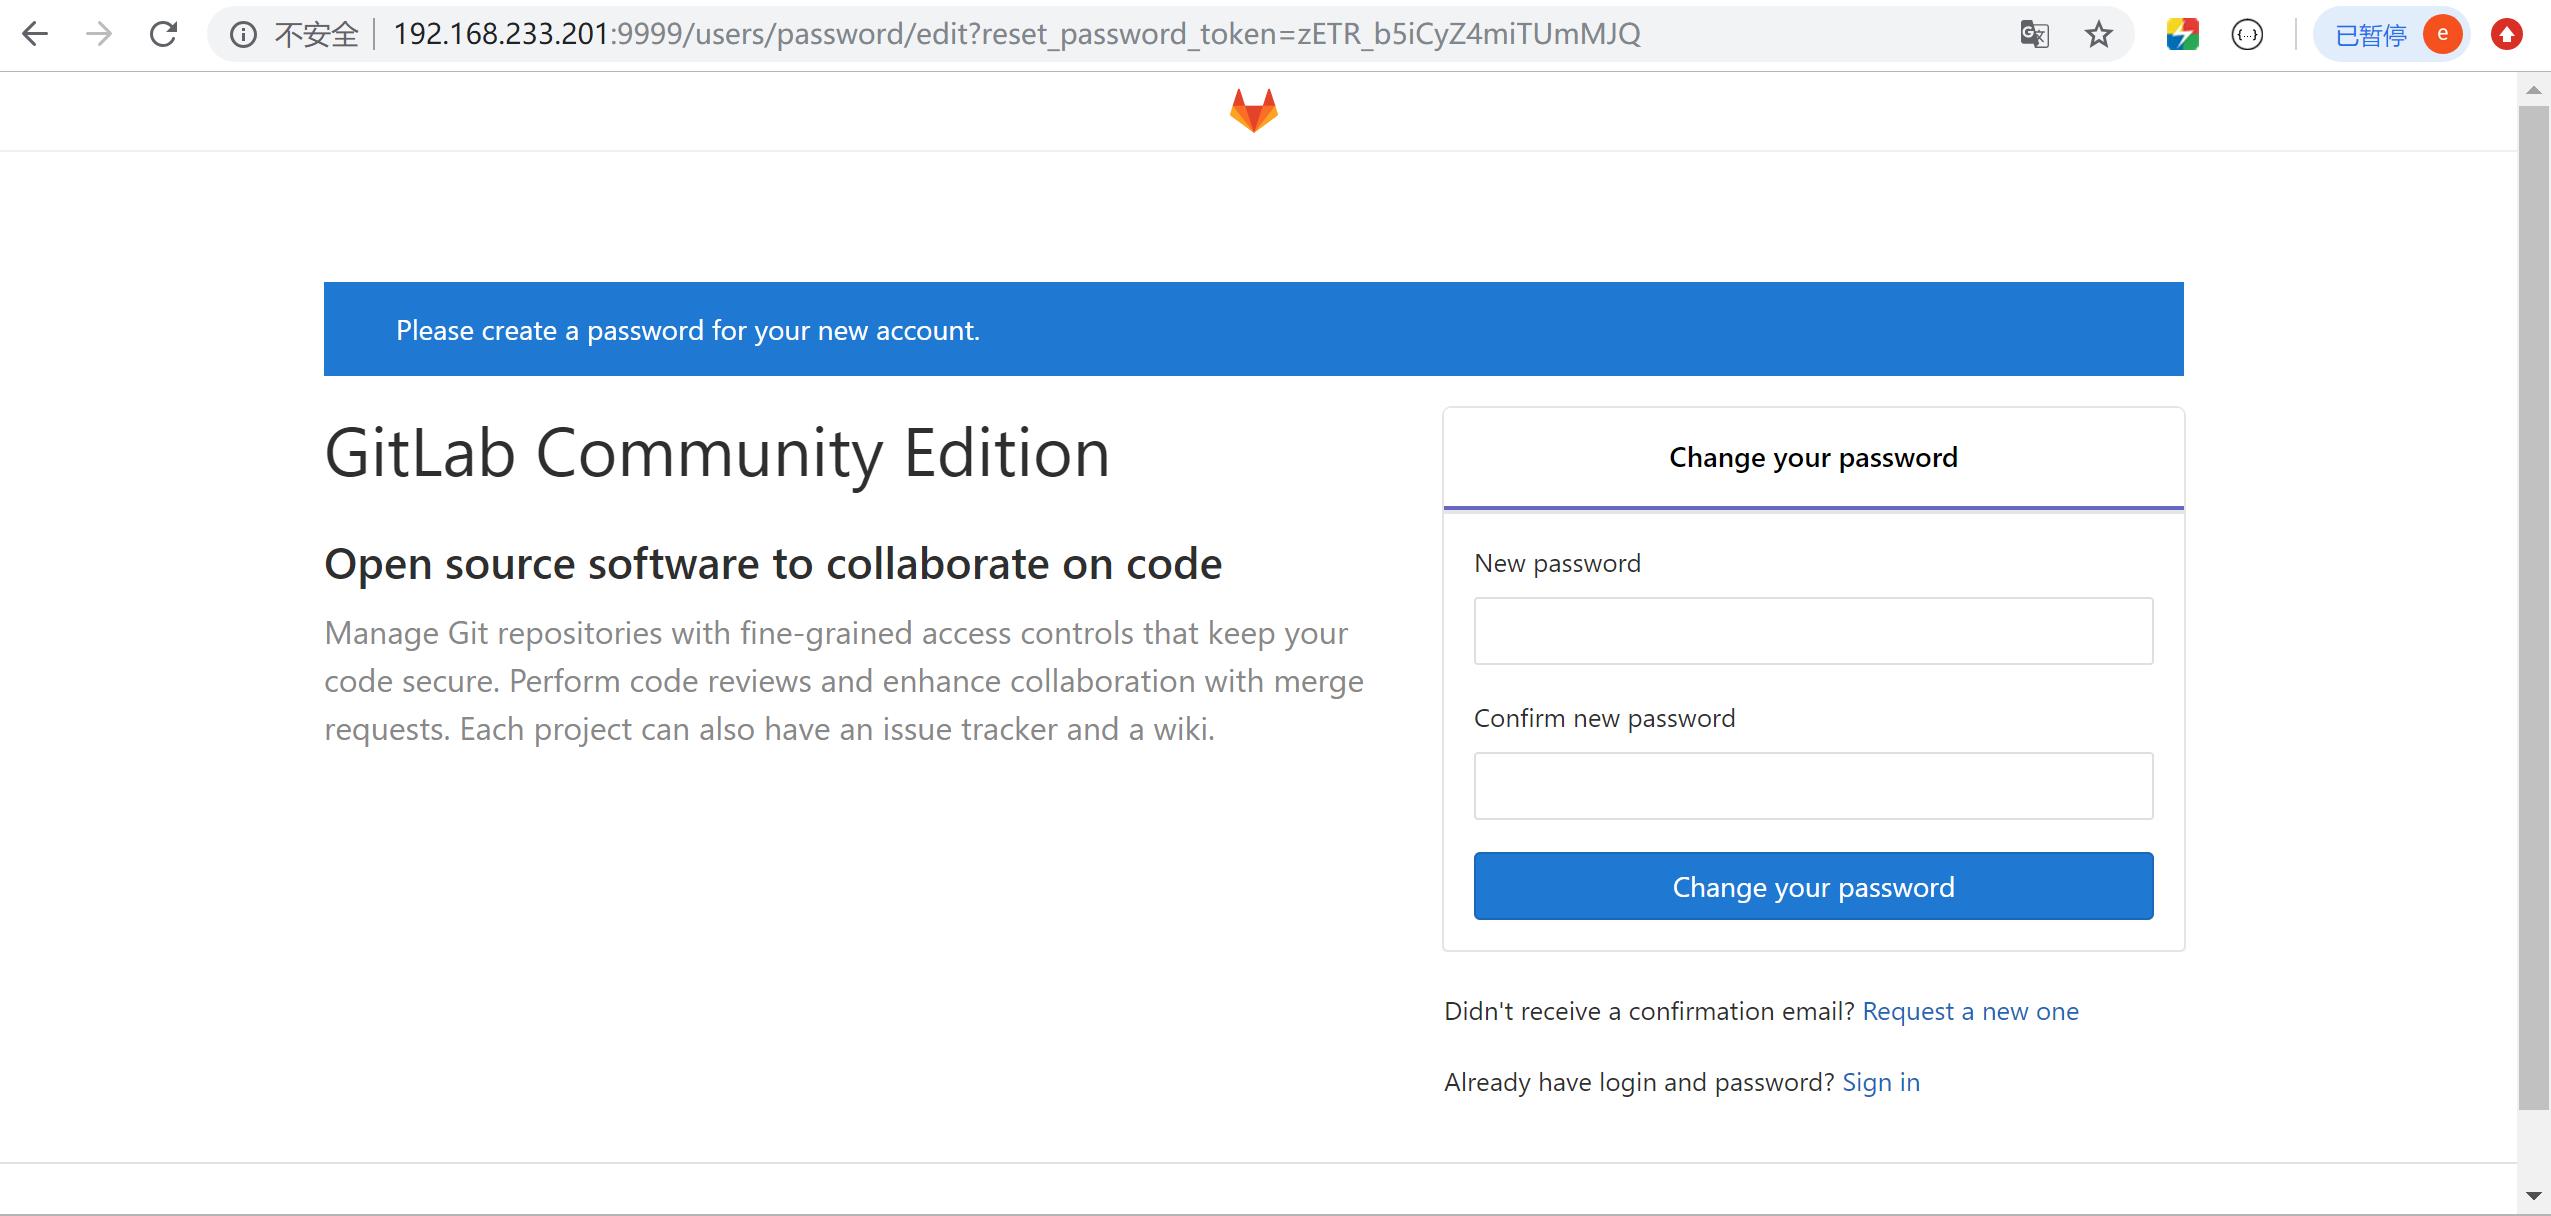Open the site security info icon

243,35
